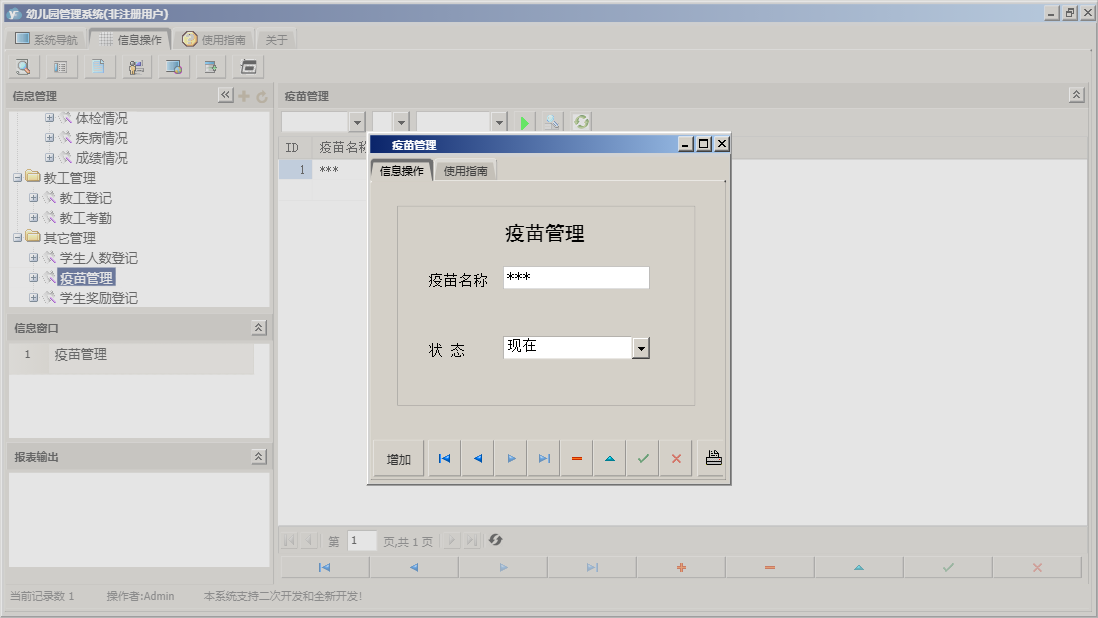
Task: Select 教工考勤 in the information tree
Action: click(x=86, y=217)
